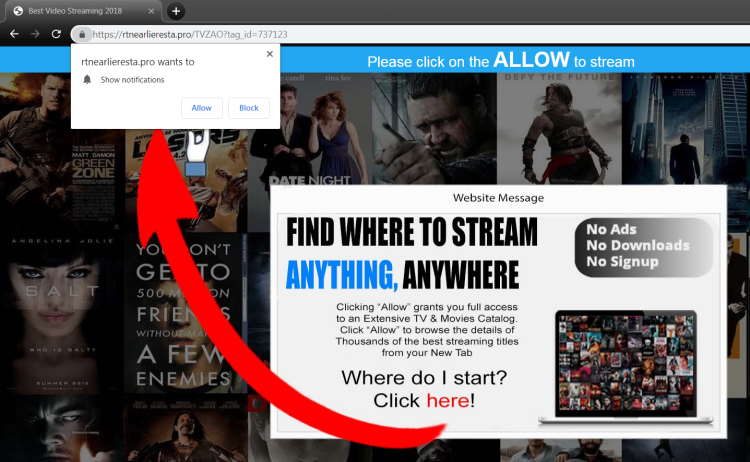Select the Best Video Streaming 2018 tab
Image resolution: width=750 pixels, height=462 pixels.
pyautogui.click(x=83, y=11)
